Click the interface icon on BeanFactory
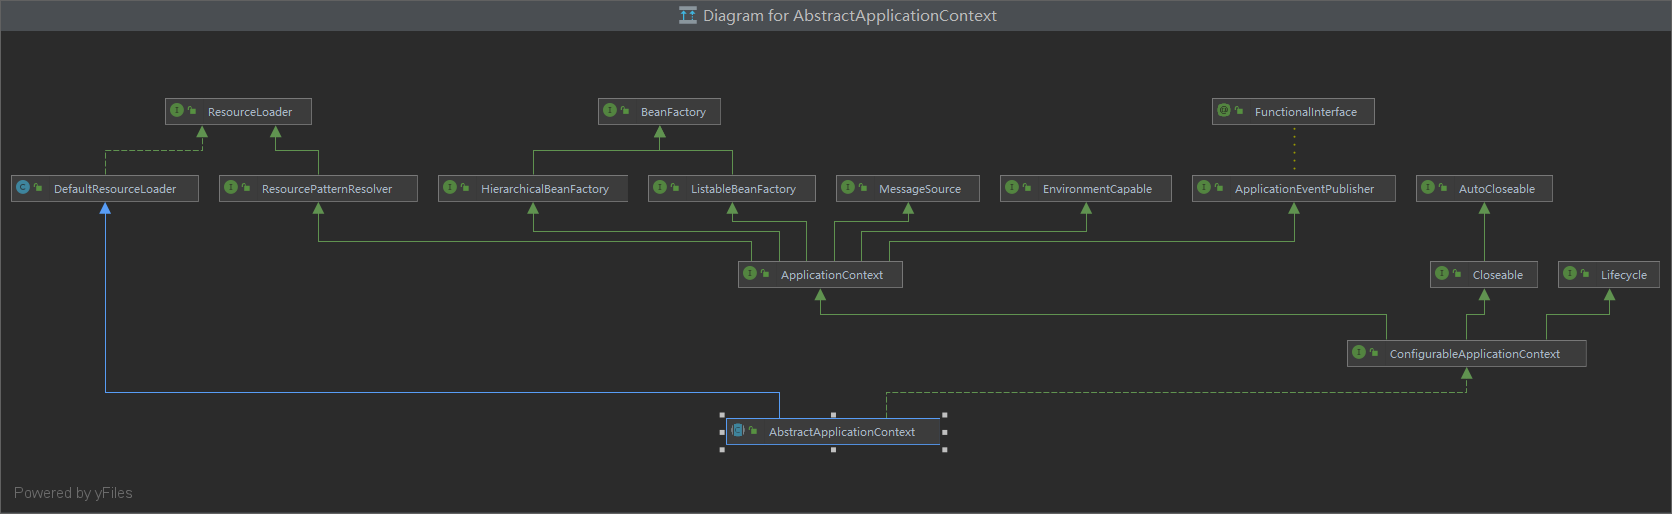Viewport: 1672px width, 514px height. 610,110
